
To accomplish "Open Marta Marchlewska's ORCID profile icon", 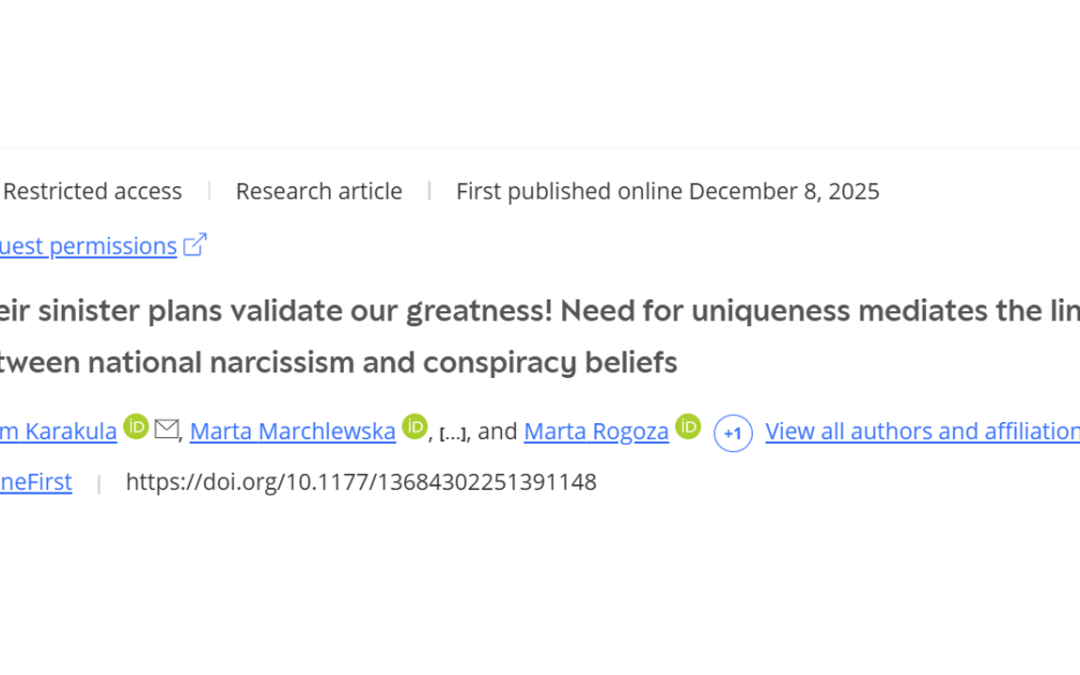I will [414, 427].
